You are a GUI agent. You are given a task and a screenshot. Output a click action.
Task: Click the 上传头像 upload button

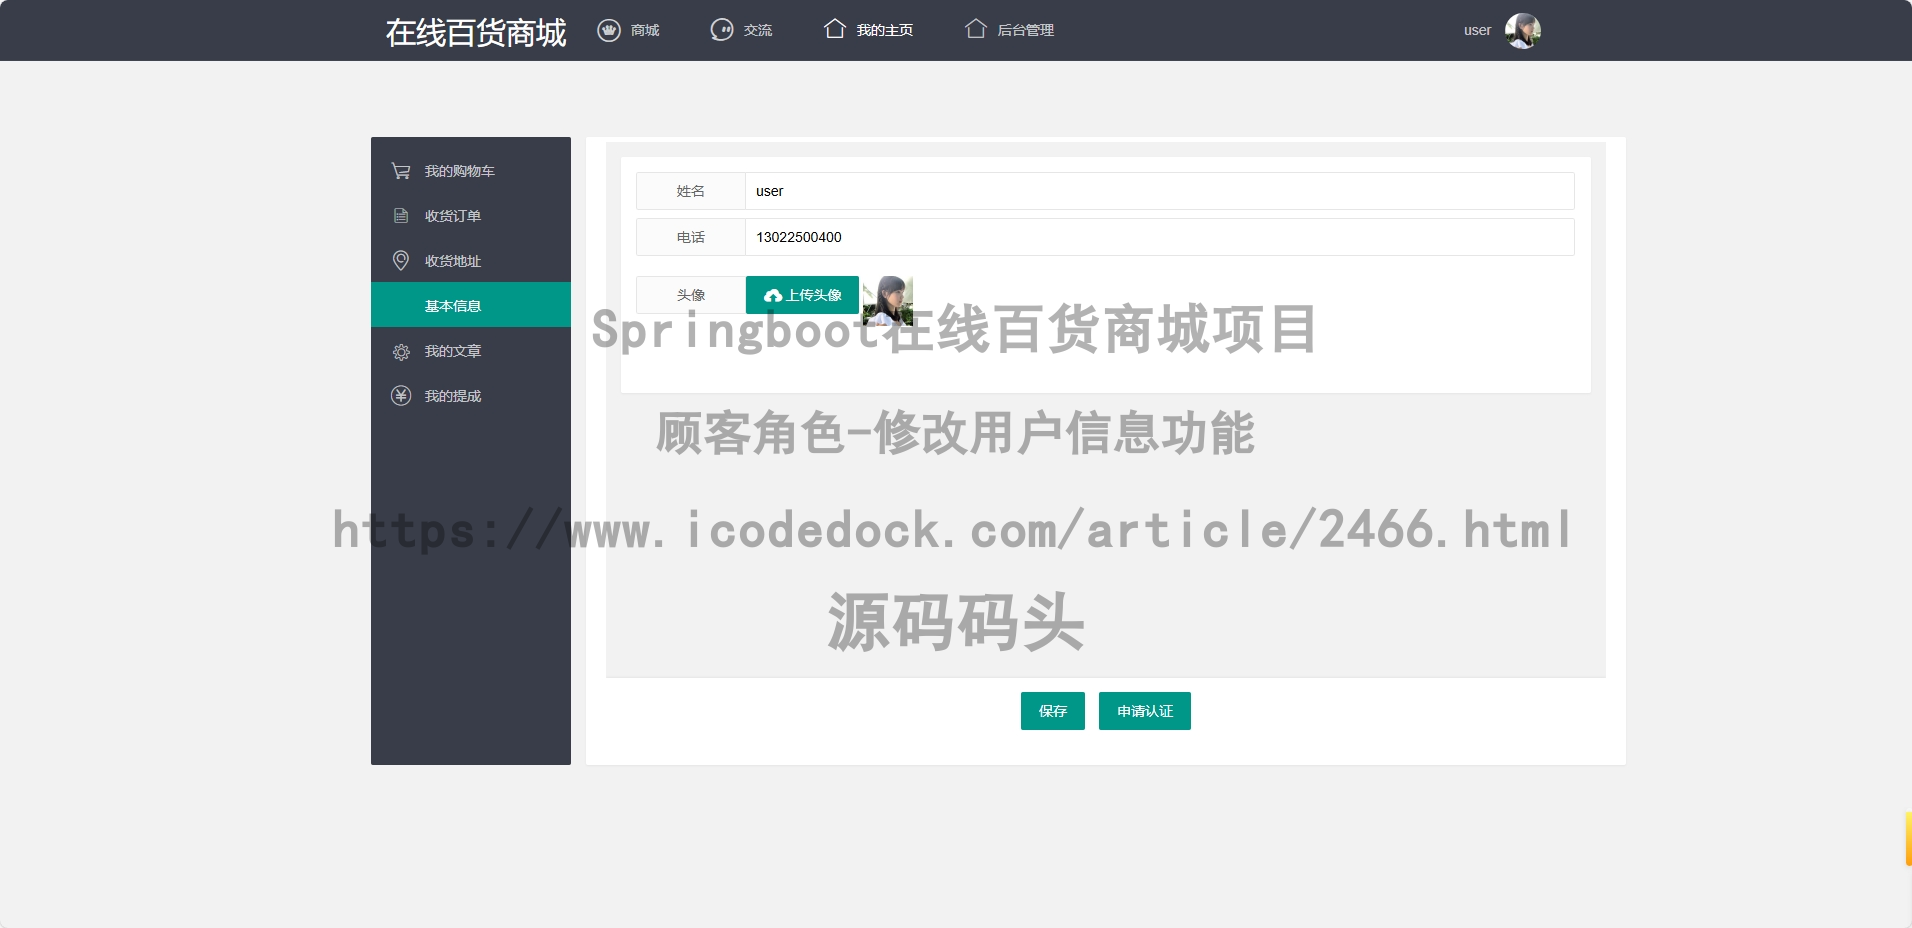coord(802,295)
